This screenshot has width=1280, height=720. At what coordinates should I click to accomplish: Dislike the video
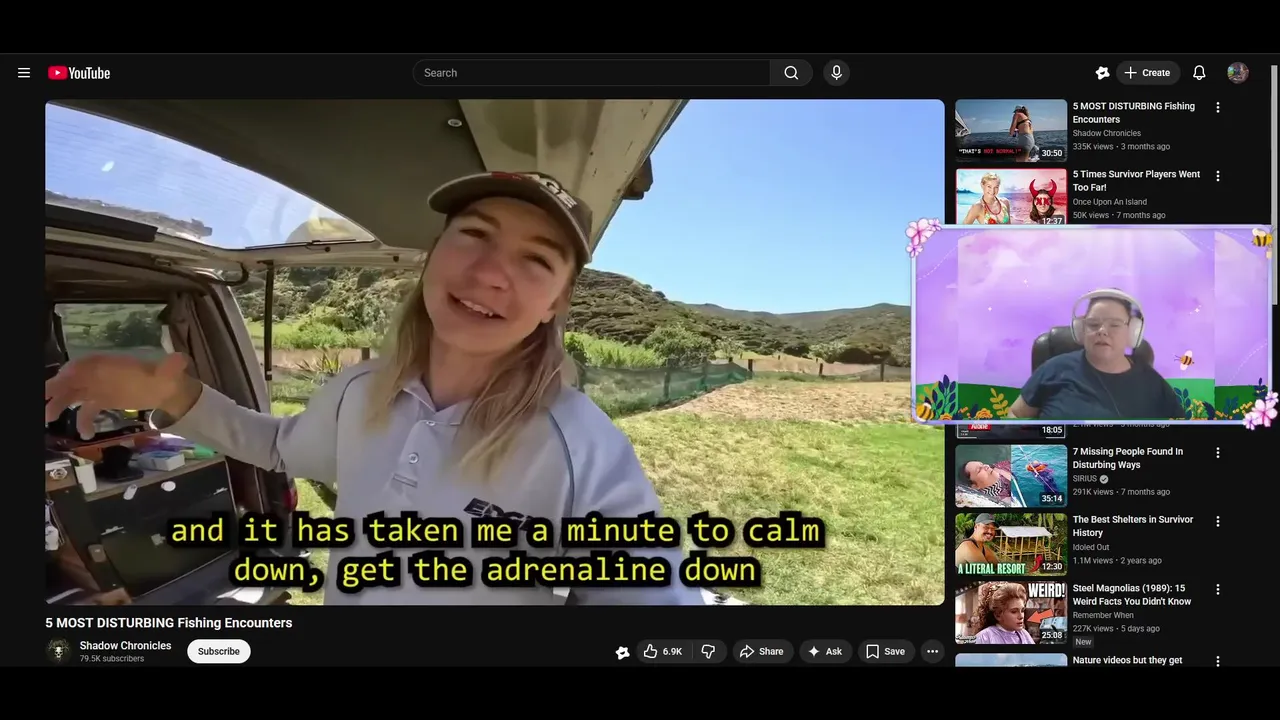pos(708,651)
